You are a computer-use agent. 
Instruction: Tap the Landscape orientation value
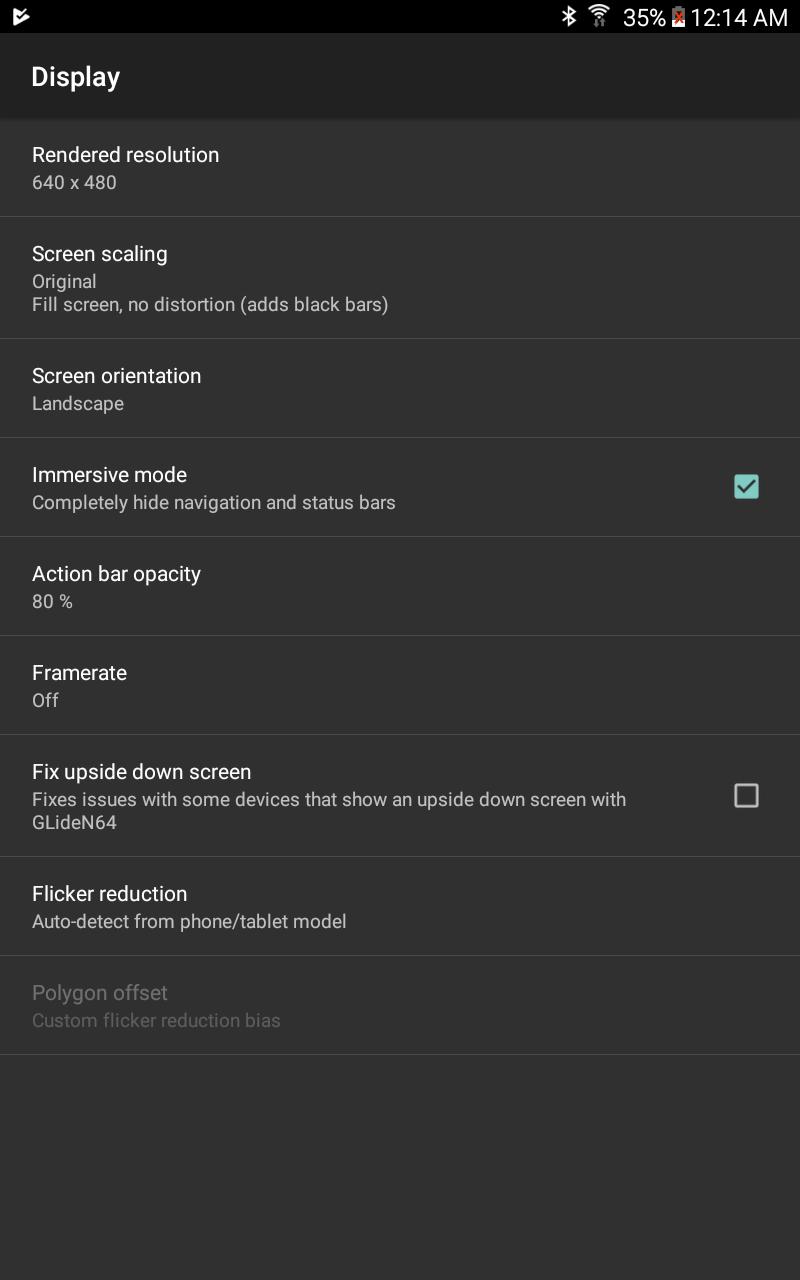[78, 404]
